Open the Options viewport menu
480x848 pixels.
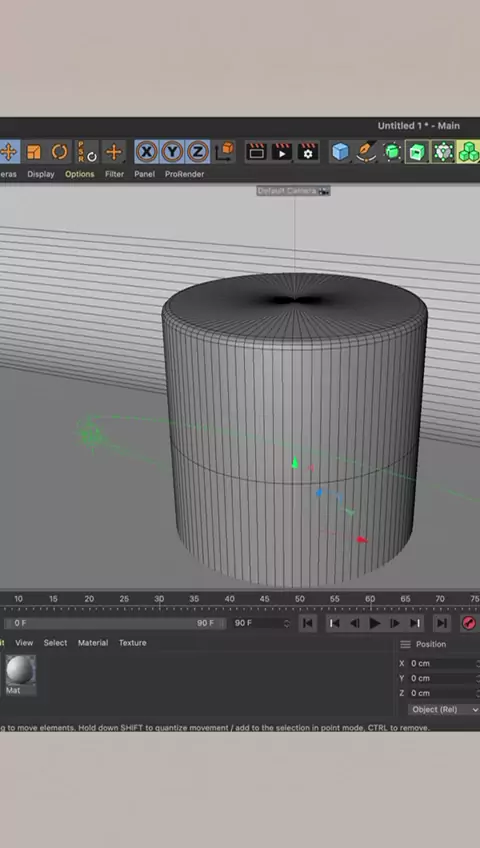79,174
